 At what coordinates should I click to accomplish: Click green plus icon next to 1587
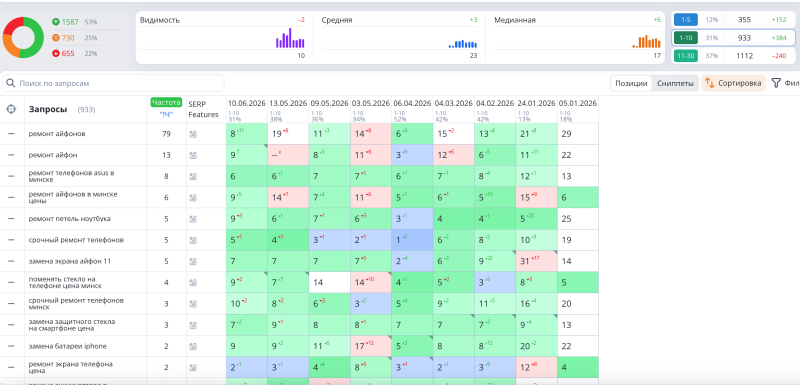56,22
